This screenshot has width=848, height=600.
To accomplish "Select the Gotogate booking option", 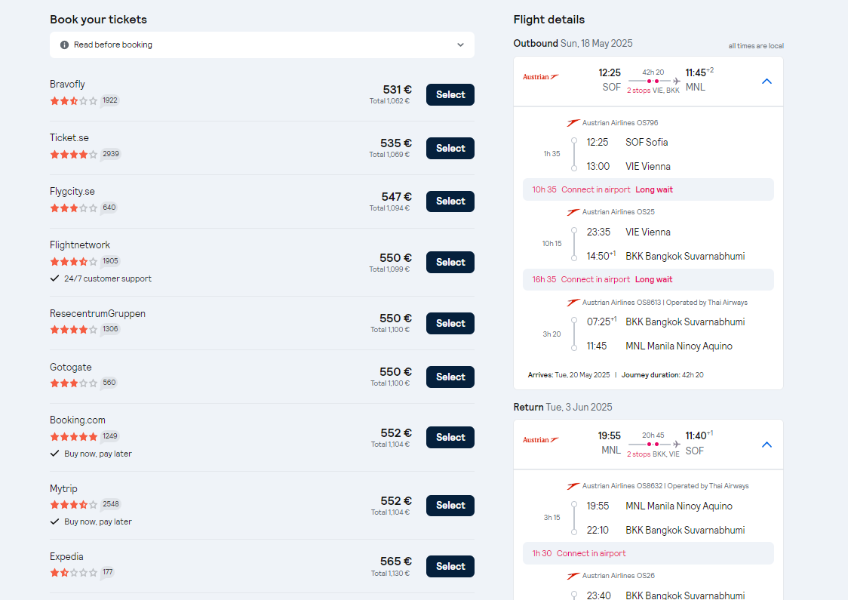I will (450, 377).
